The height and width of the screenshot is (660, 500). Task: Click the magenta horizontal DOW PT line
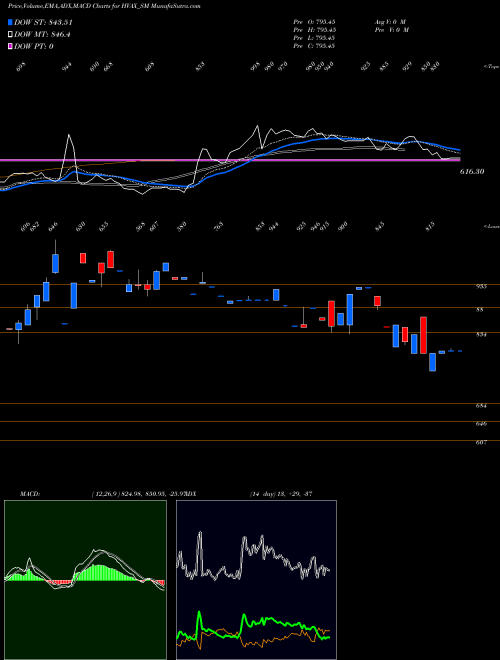click(230, 160)
